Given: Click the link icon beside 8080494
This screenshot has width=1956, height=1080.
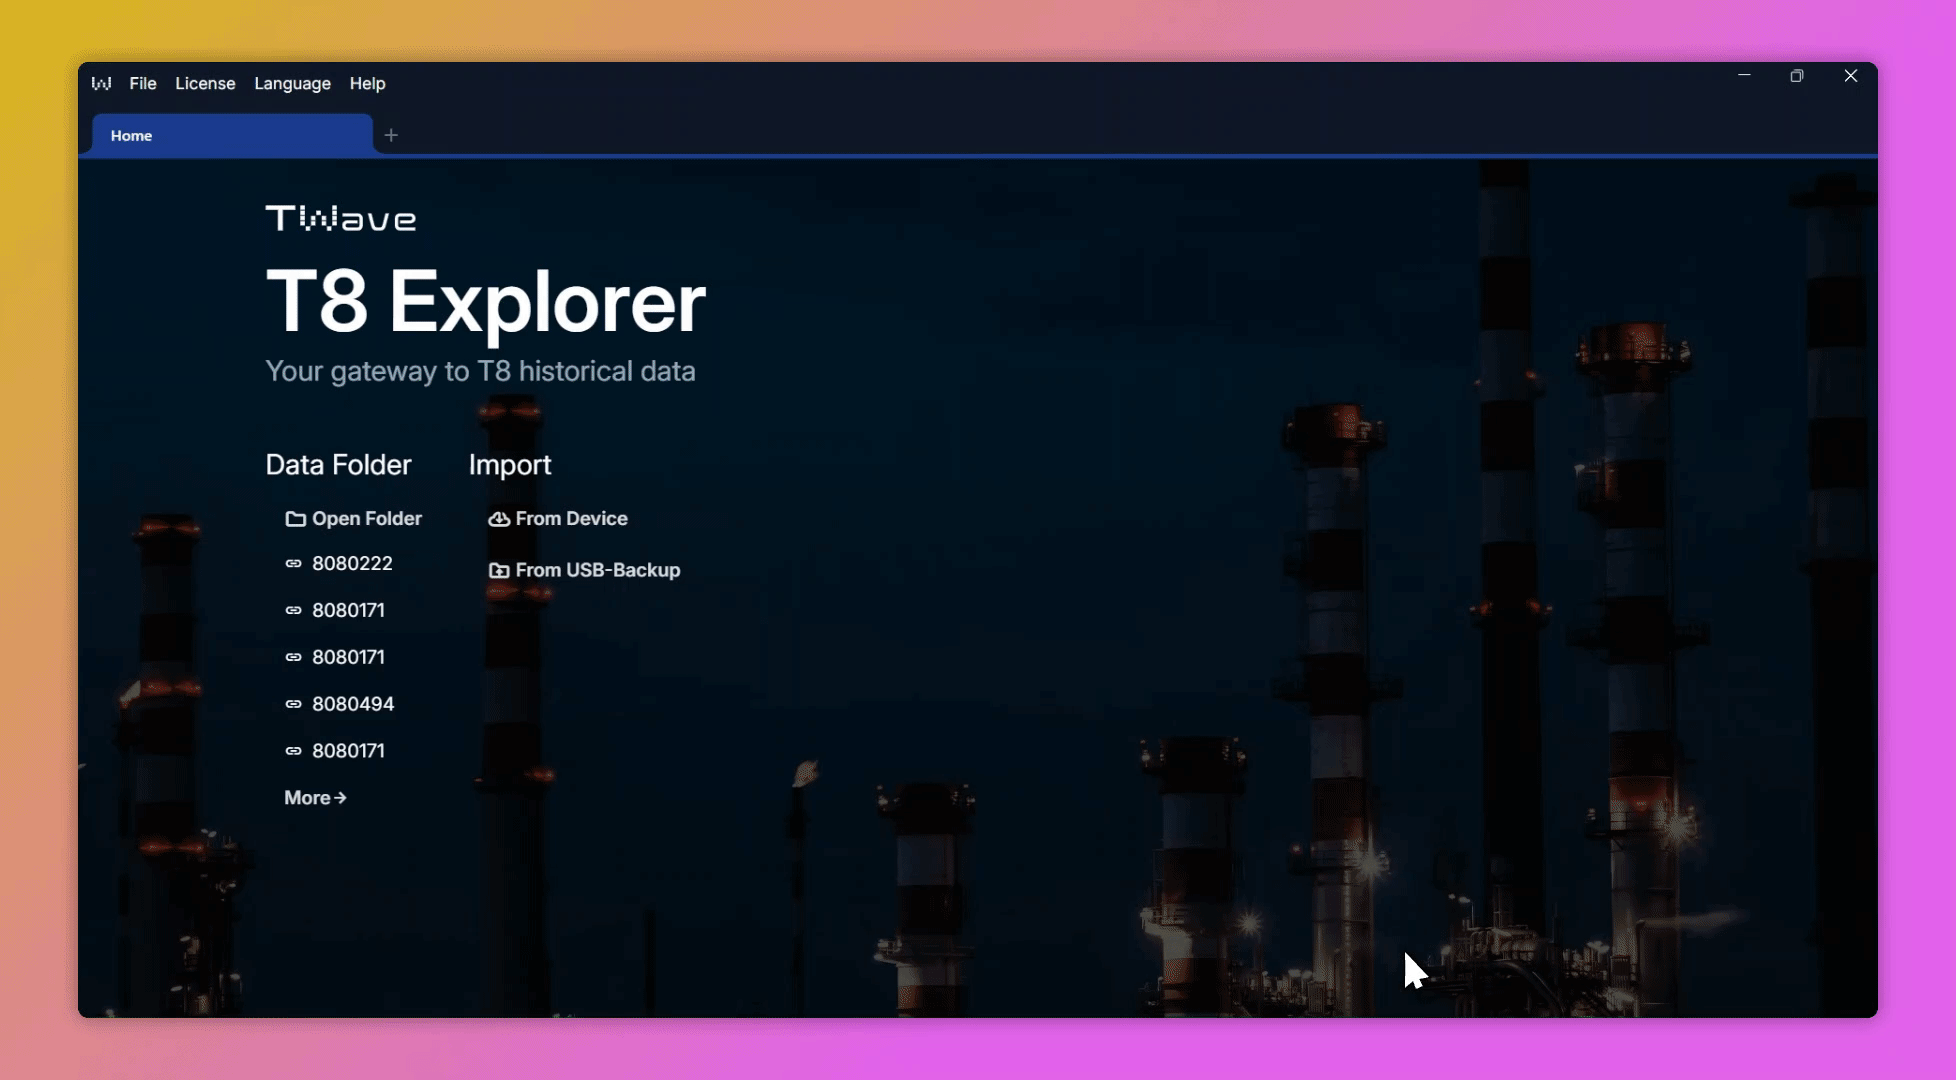Looking at the screenshot, I should pos(293,703).
